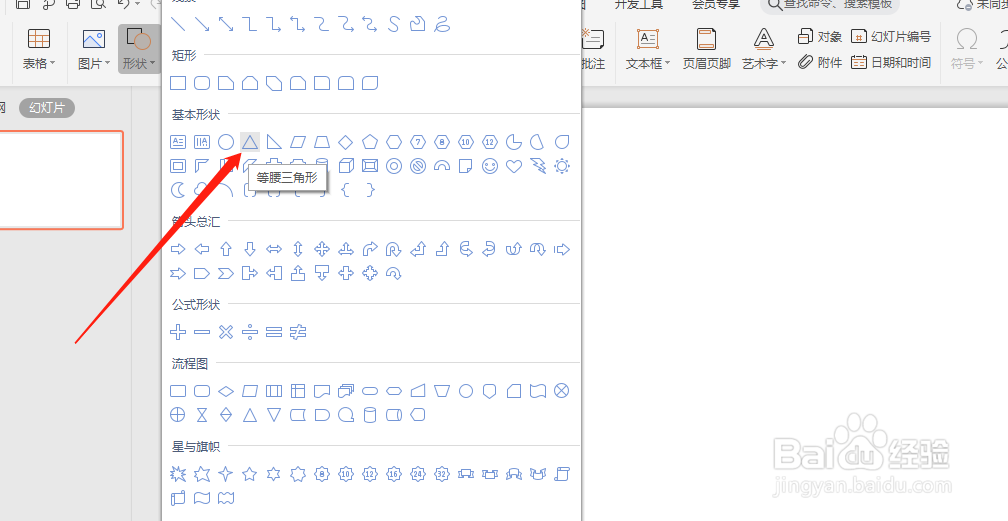Choose the double-arrow line connector
The image size is (1008, 521).
(x=226, y=24)
